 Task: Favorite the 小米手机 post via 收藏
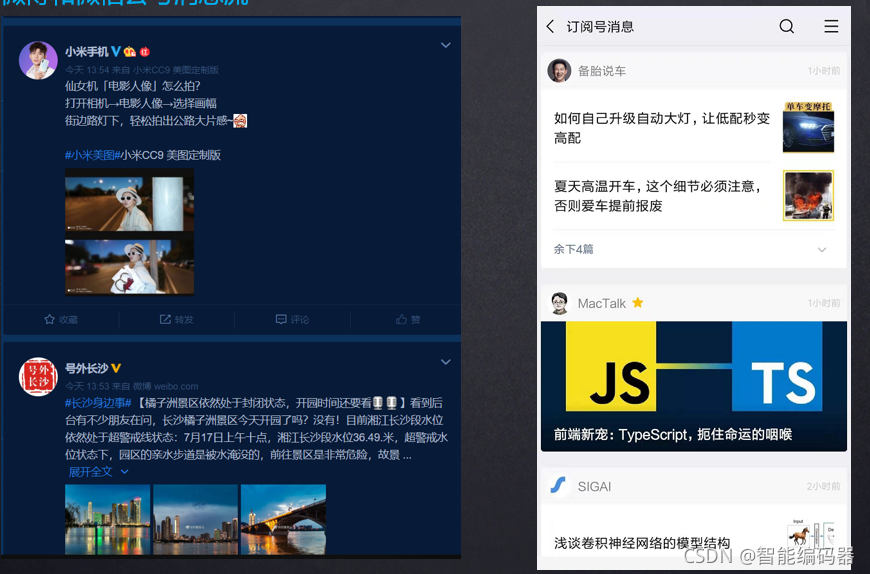(x=60, y=320)
